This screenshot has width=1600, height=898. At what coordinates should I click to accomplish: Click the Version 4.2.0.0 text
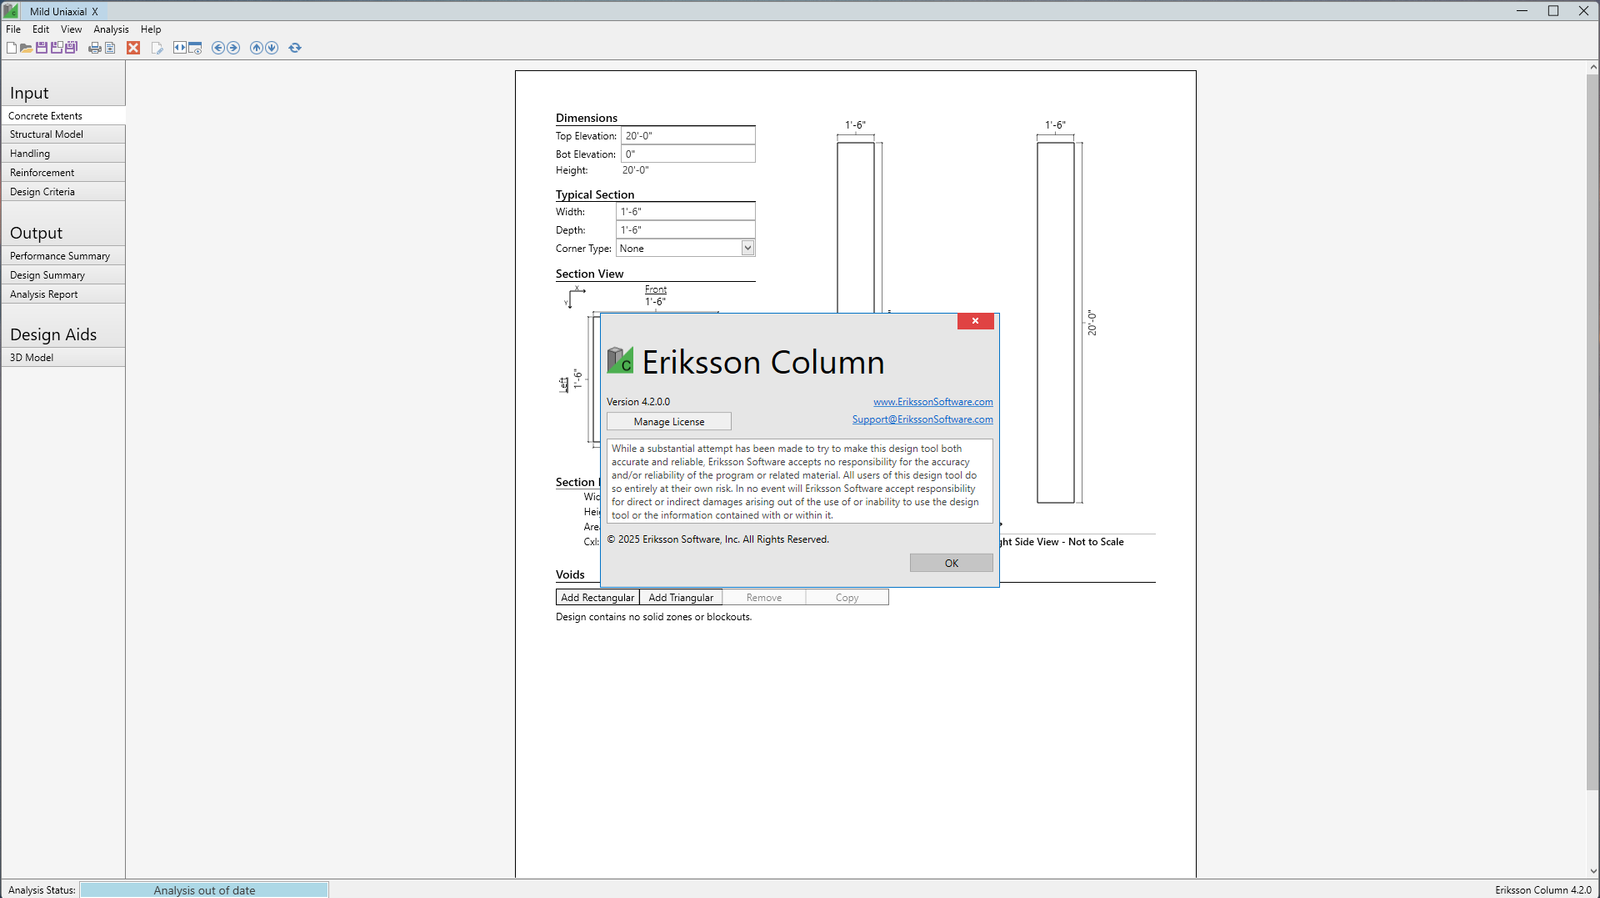(638, 402)
